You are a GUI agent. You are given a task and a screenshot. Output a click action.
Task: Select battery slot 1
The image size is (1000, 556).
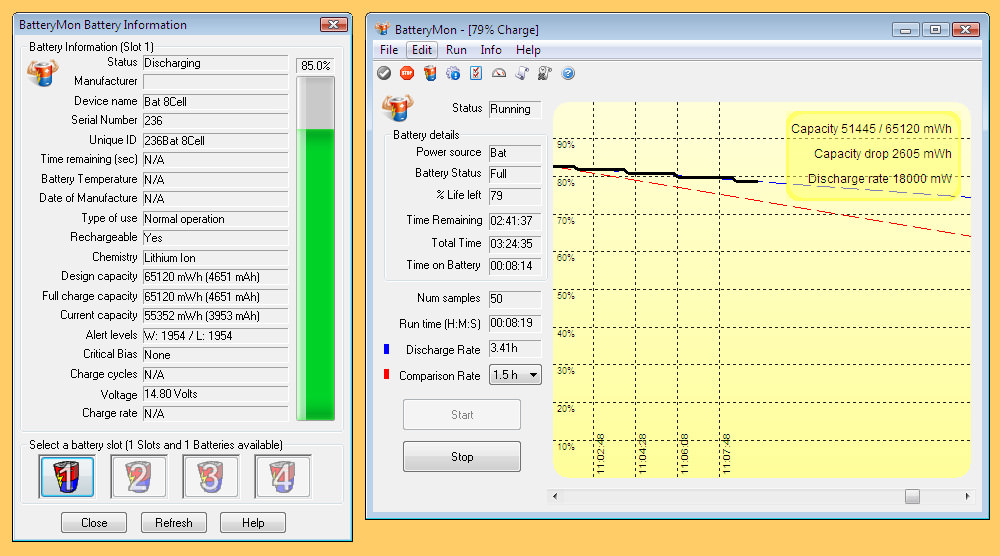point(67,477)
